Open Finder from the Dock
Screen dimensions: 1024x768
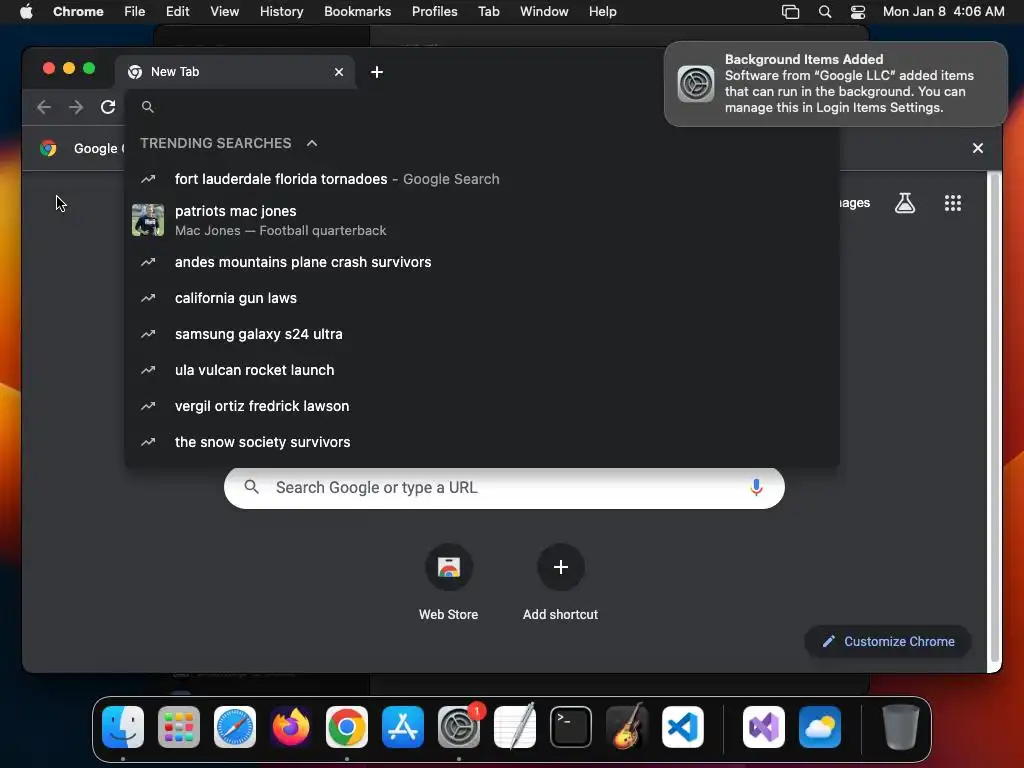pos(123,727)
